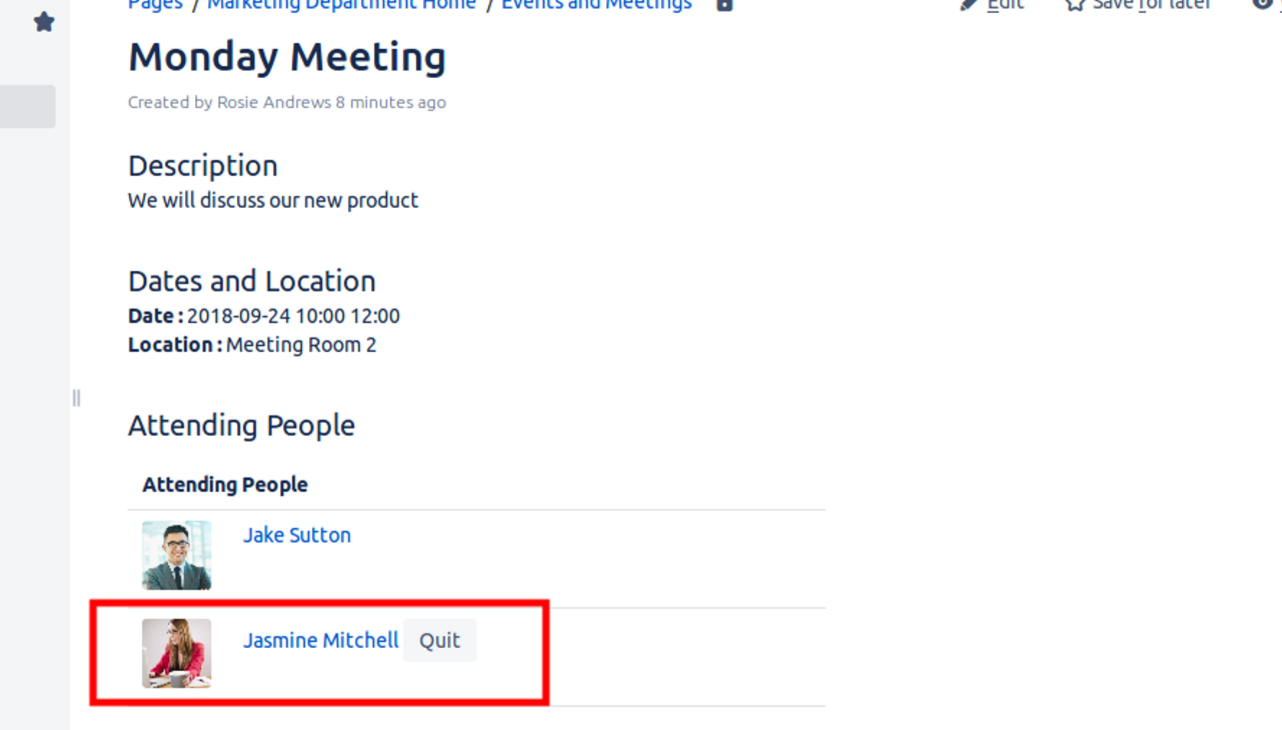Click the Save for later label
The image size is (1282, 730).
point(1151,5)
